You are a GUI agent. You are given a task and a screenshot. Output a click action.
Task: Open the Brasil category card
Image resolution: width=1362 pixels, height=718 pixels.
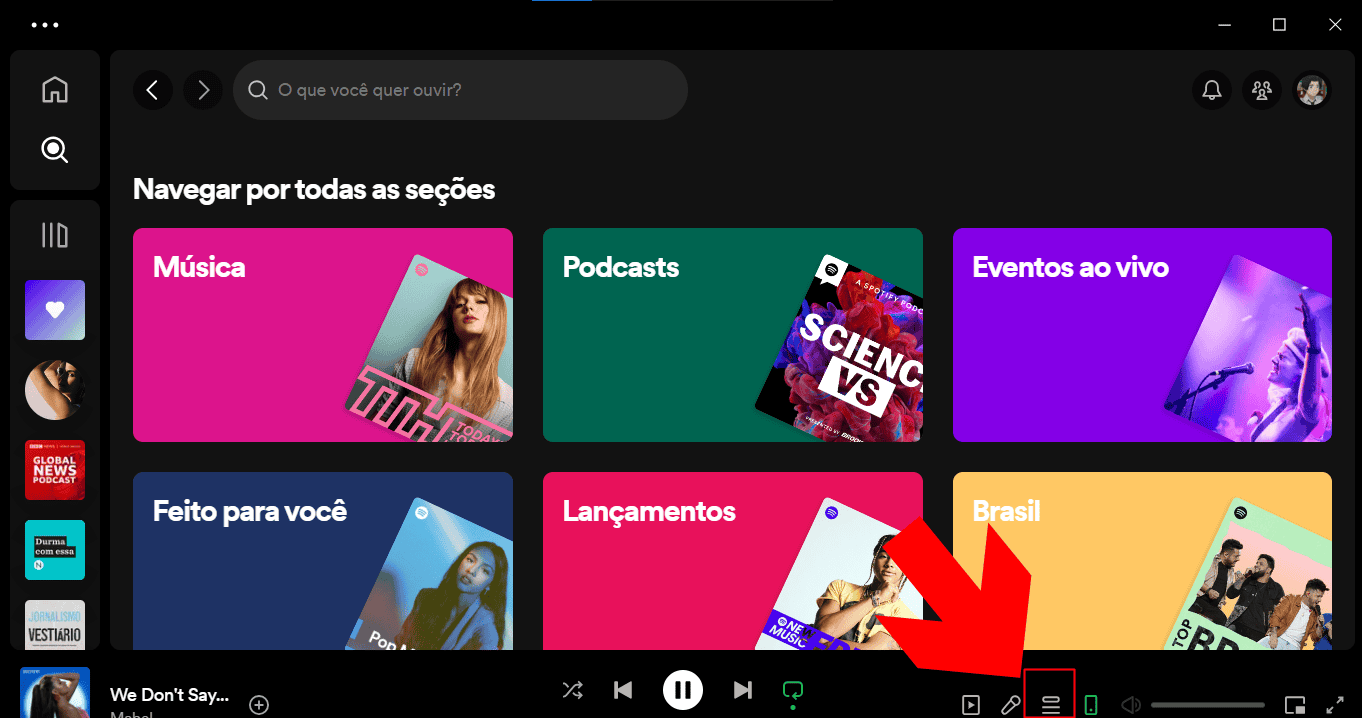point(1142,561)
